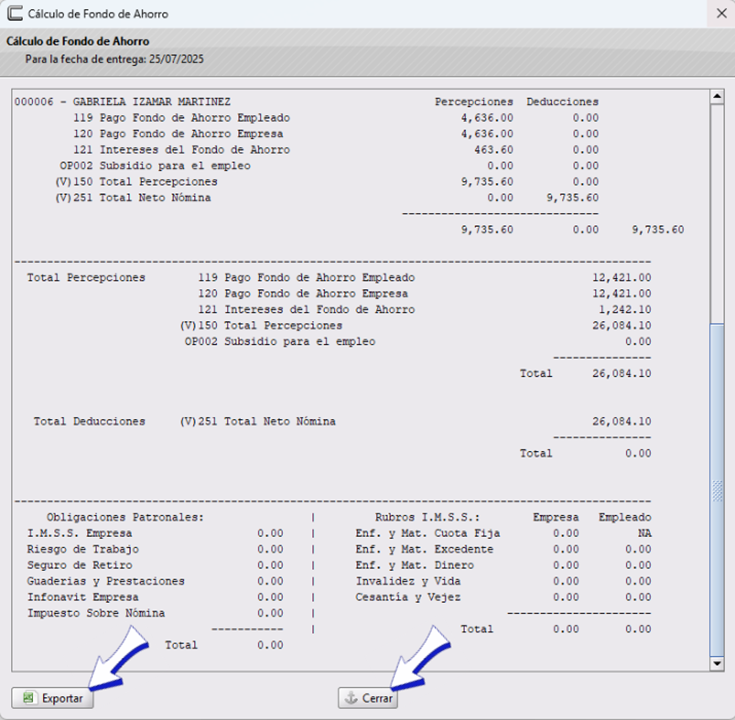Click 119 Pago Fondo de Ahorro Empleado under employee 000006
This screenshot has height=720, width=735.
coord(181,118)
